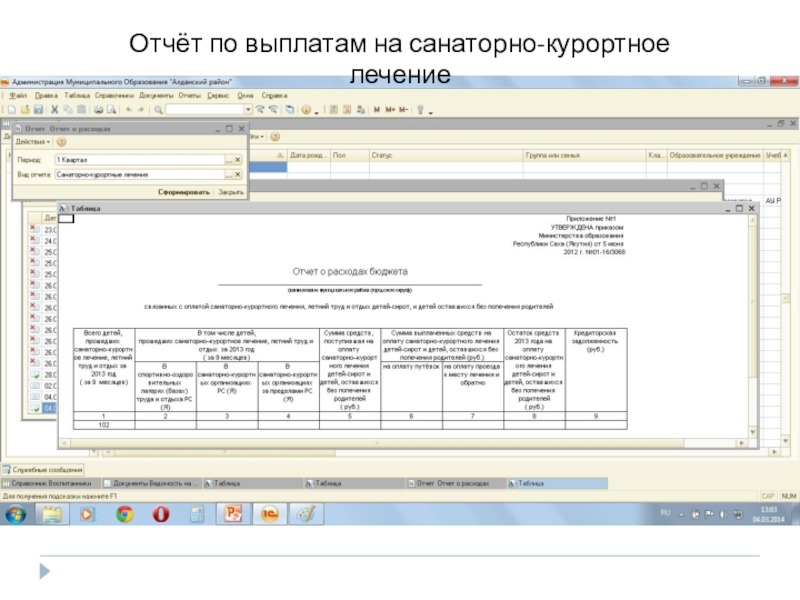Screen dimensions: 800x600
Task: Click the green check icon in row 28.0
Action: [34, 374]
